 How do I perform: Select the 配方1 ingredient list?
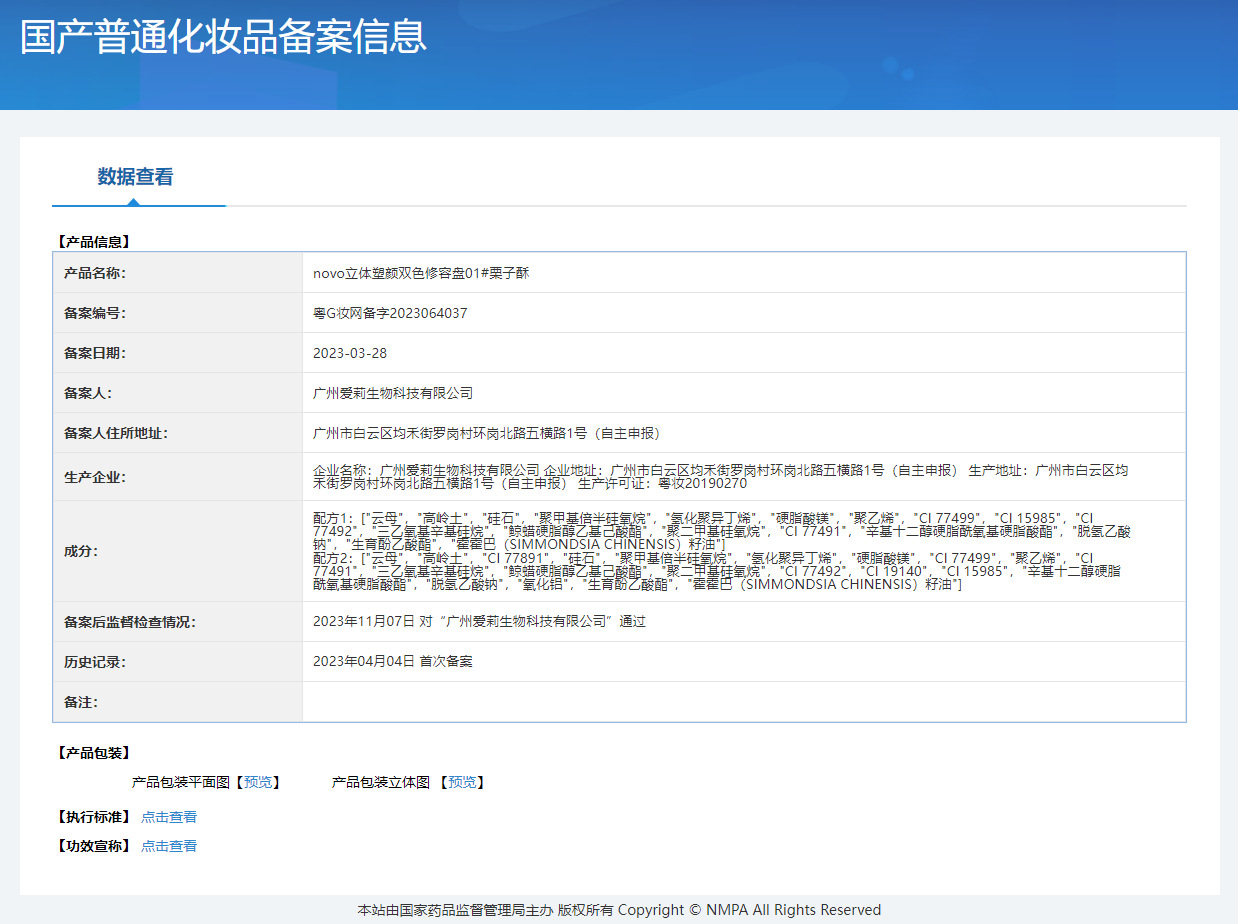(x=722, y=531)
